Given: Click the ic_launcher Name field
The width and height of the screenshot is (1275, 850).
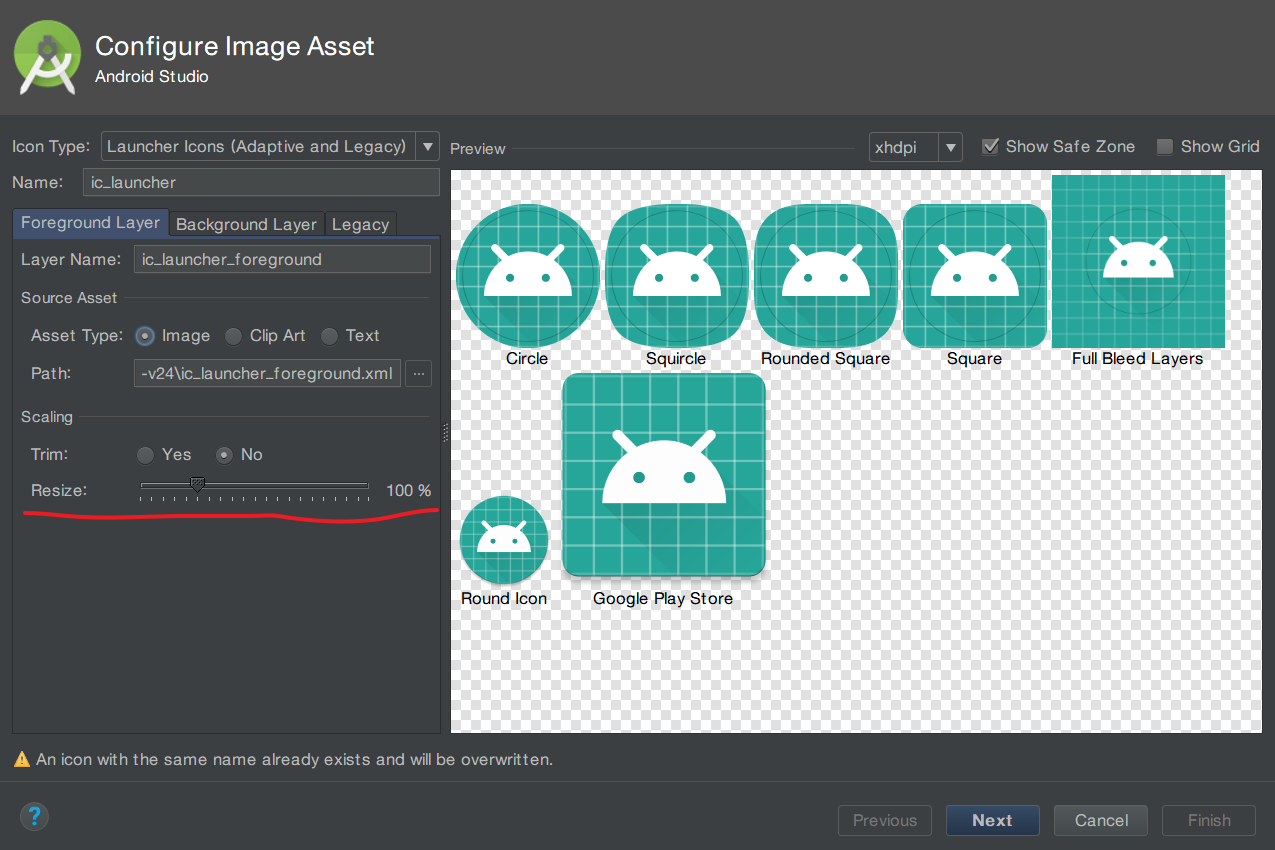Looking at the screenshot, I should coord(261,182).
